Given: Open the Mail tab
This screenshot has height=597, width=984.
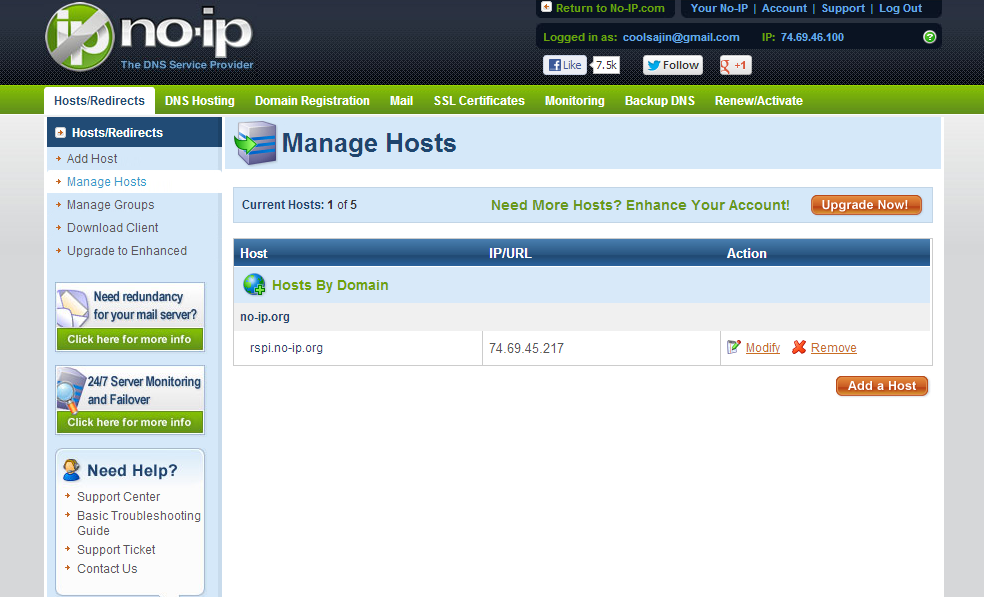Looking at the screenshot, I should 401,100.
